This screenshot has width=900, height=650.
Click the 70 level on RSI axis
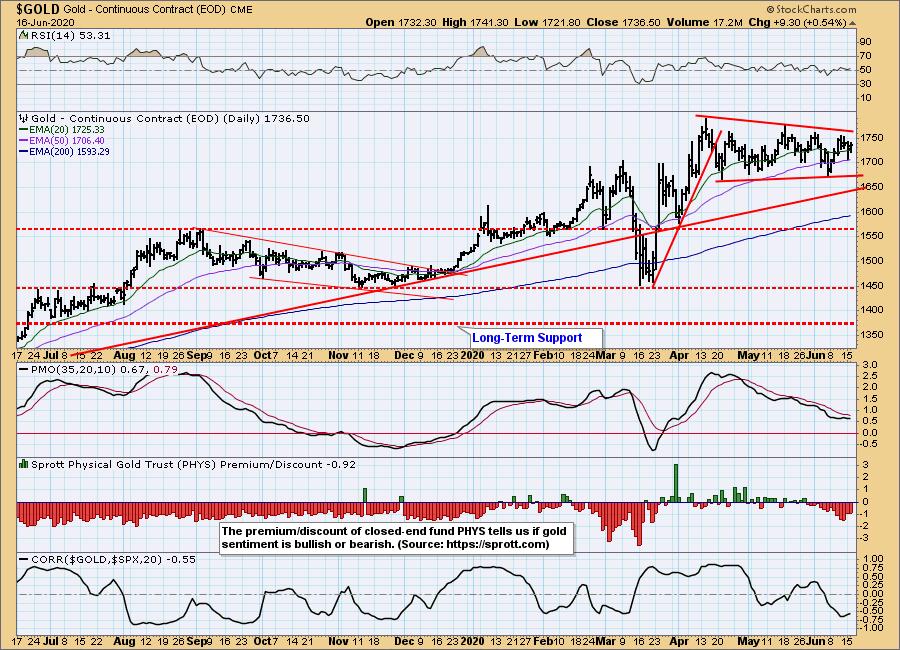[865, 56]
